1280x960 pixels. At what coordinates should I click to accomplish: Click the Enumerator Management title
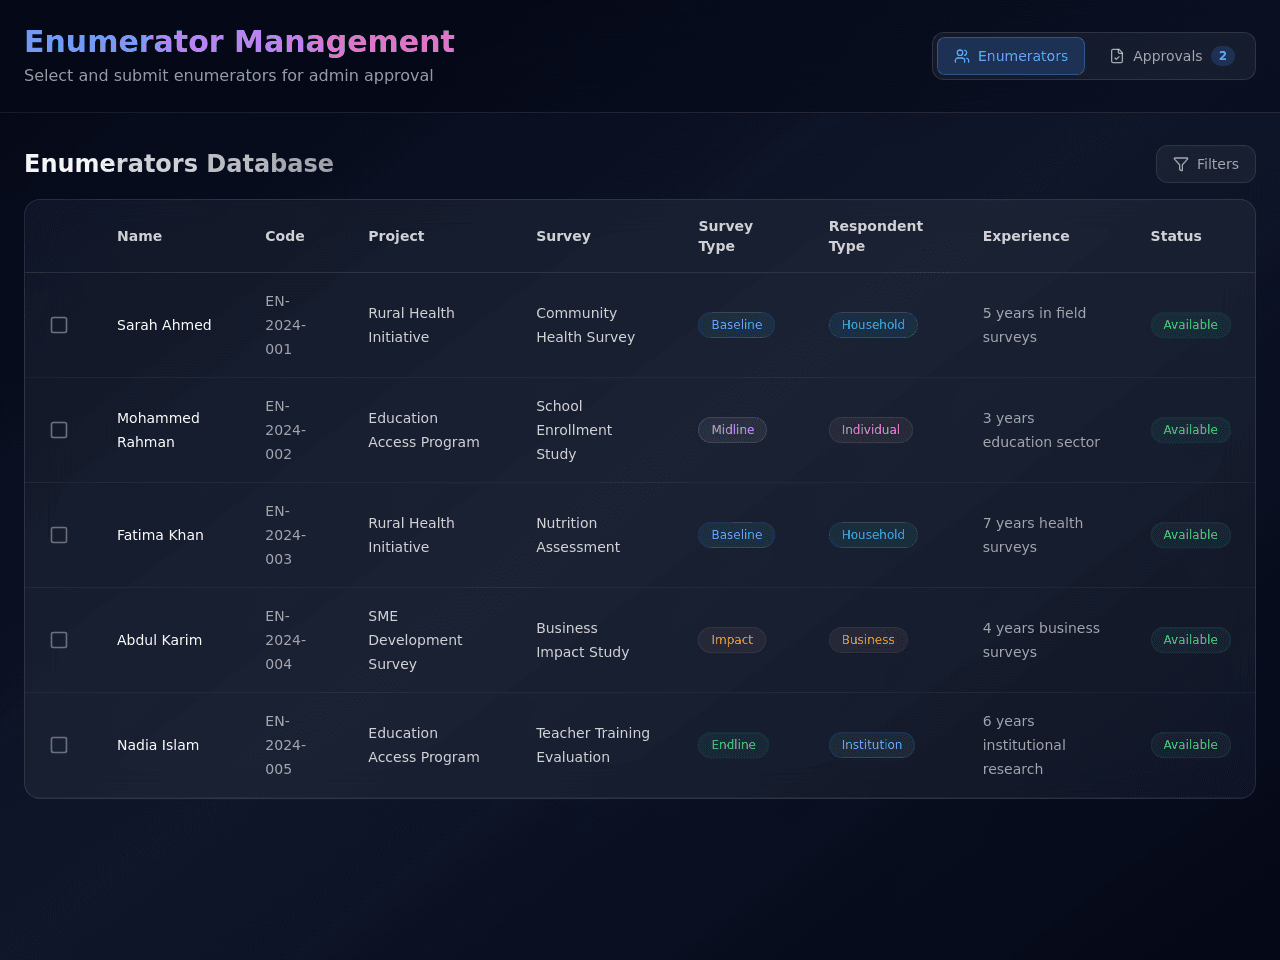(x=239, y=41)
